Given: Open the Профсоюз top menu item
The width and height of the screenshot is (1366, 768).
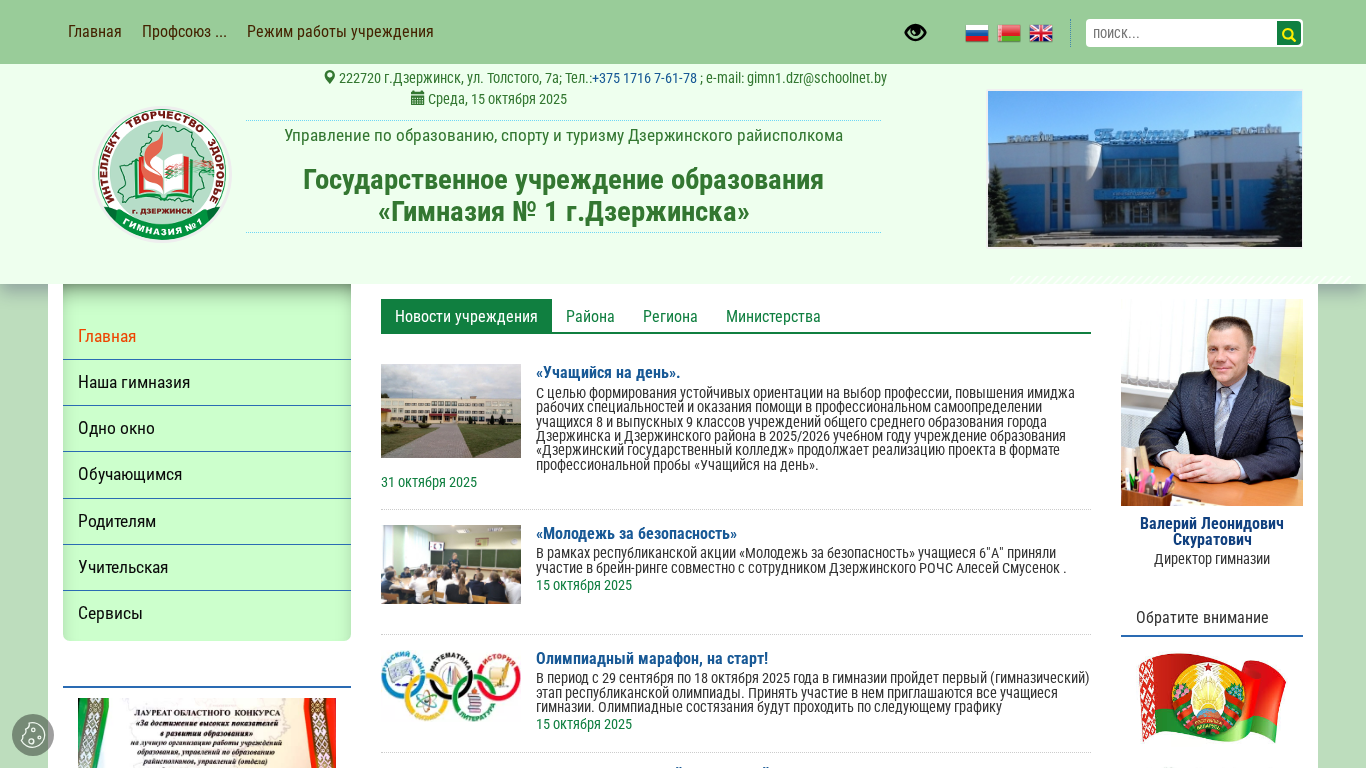Looking at the screenshot, I should (184, 31).
